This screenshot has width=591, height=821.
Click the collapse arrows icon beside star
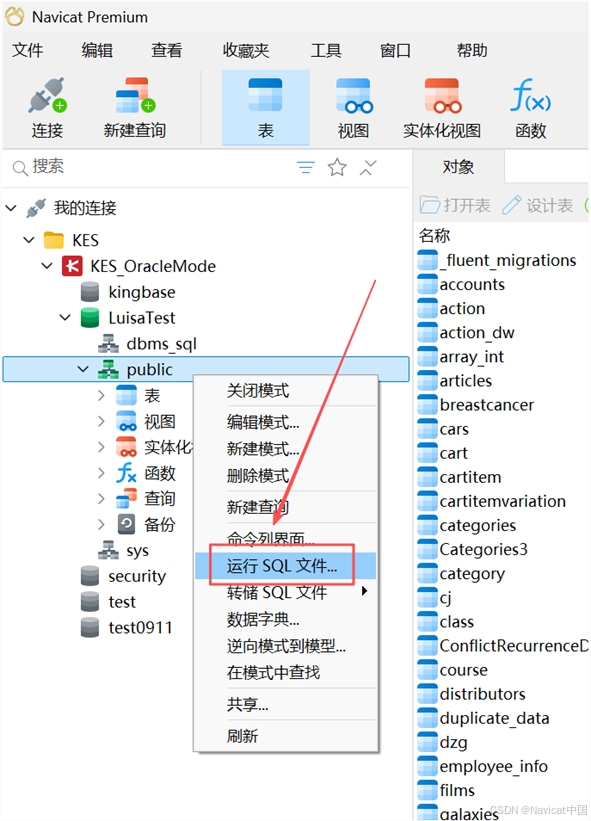click(x=368, y=168)
